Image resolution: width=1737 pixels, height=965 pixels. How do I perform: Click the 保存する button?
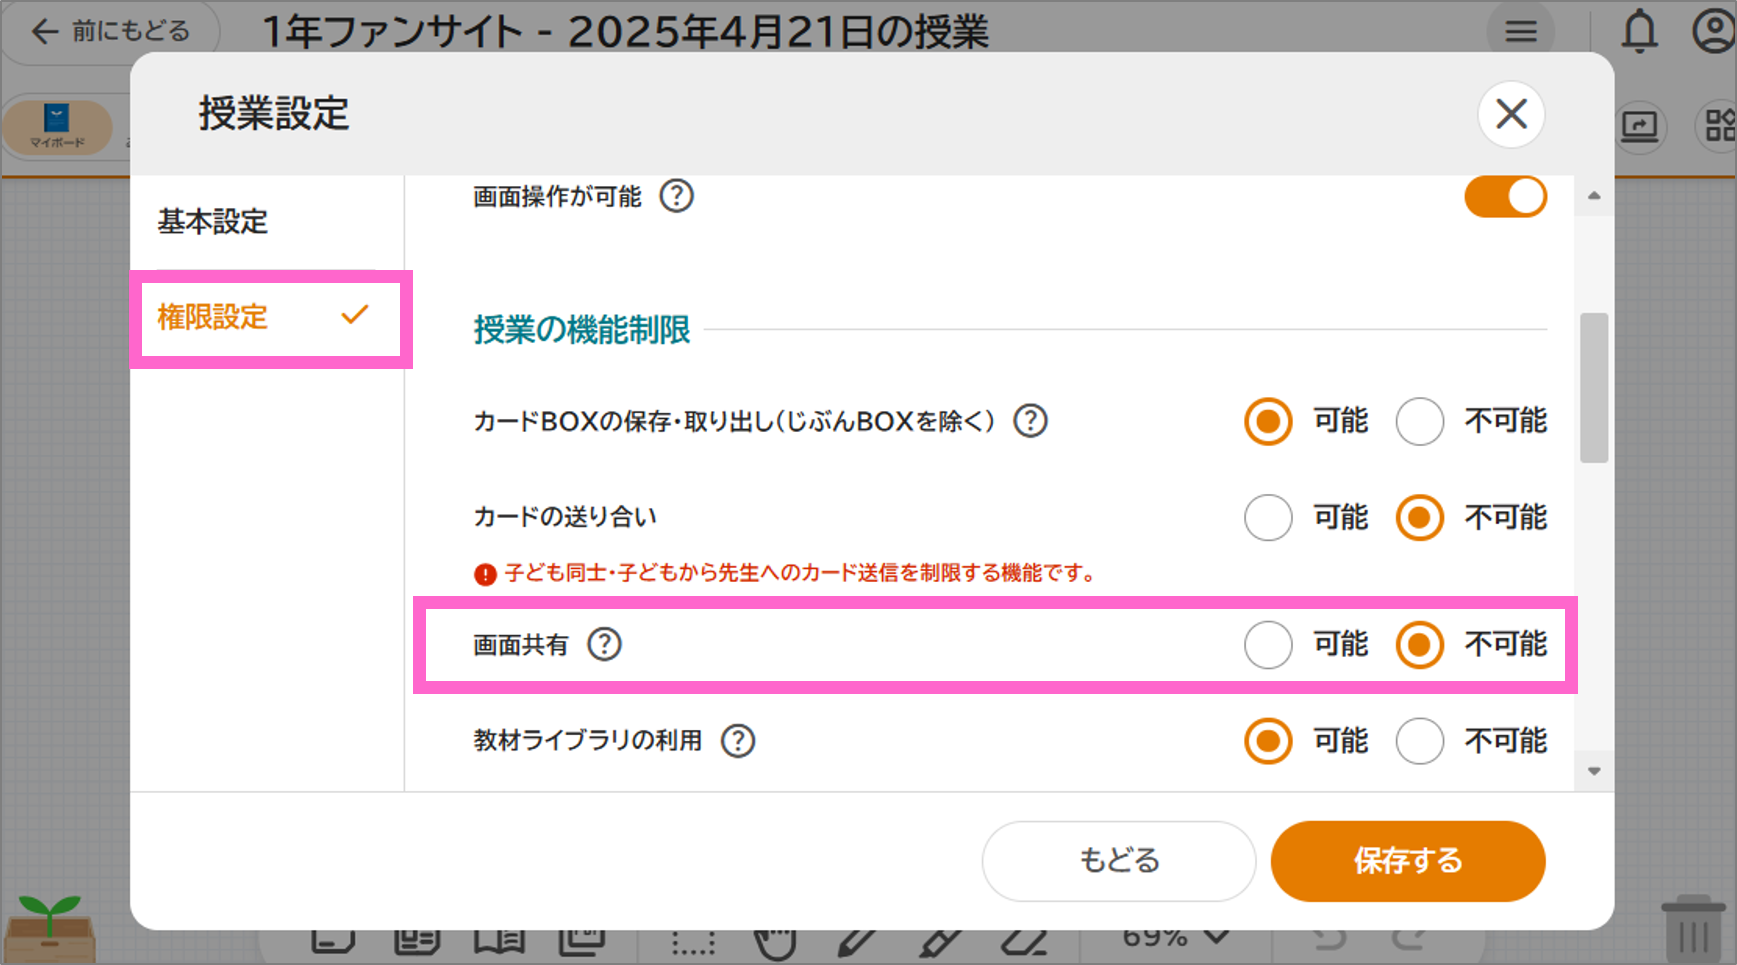coord(1407,861)
